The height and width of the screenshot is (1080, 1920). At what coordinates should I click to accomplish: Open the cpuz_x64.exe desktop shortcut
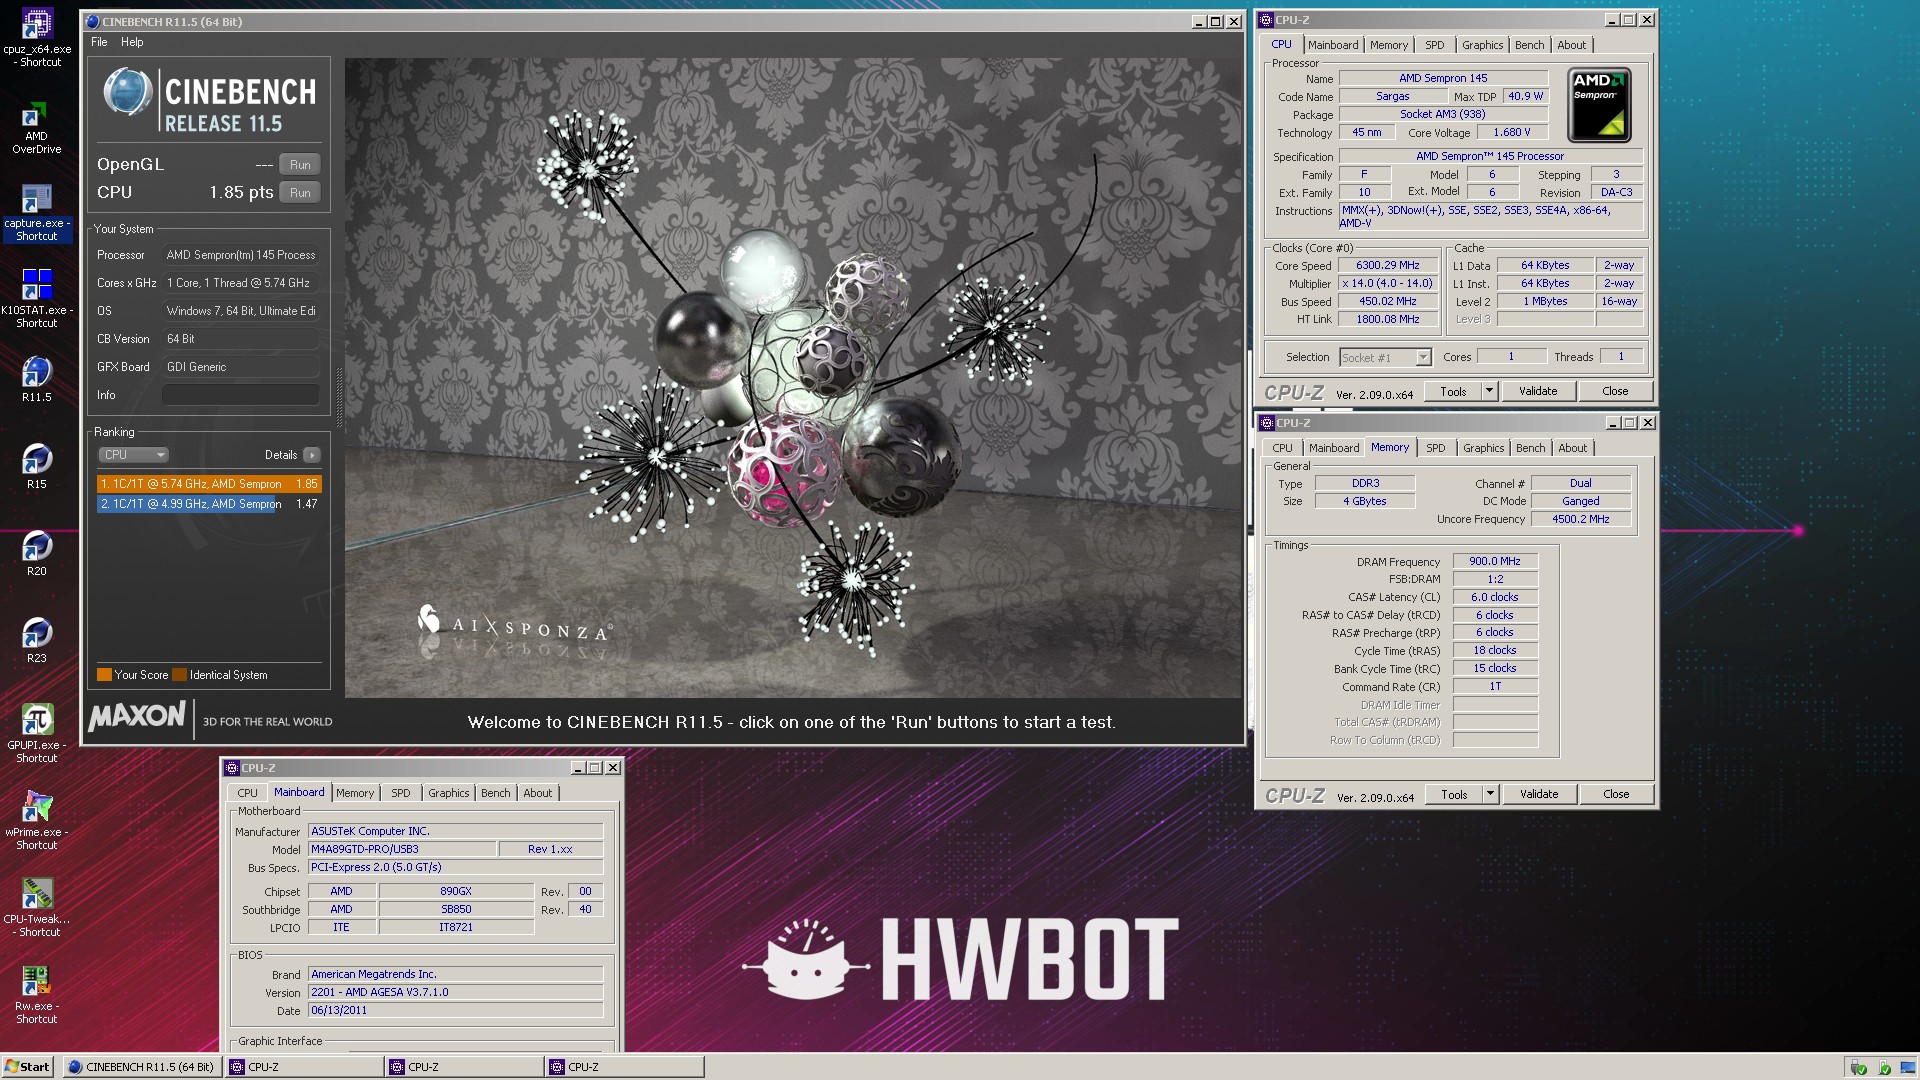37,38
